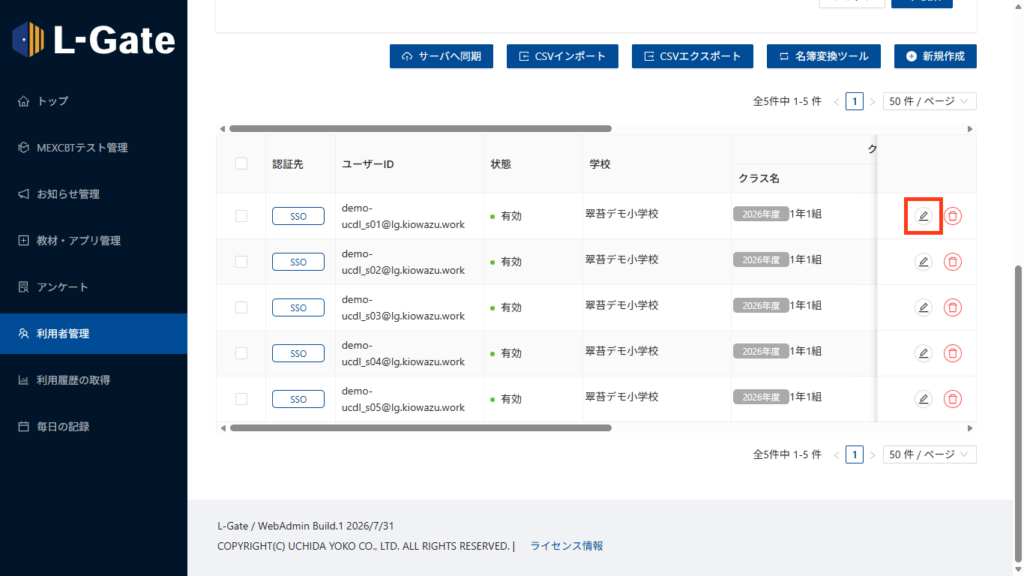The width and height of the screenshot is (1024, 576).
Task: Open 利用履歴の取得 menu item
Action: 93,380
